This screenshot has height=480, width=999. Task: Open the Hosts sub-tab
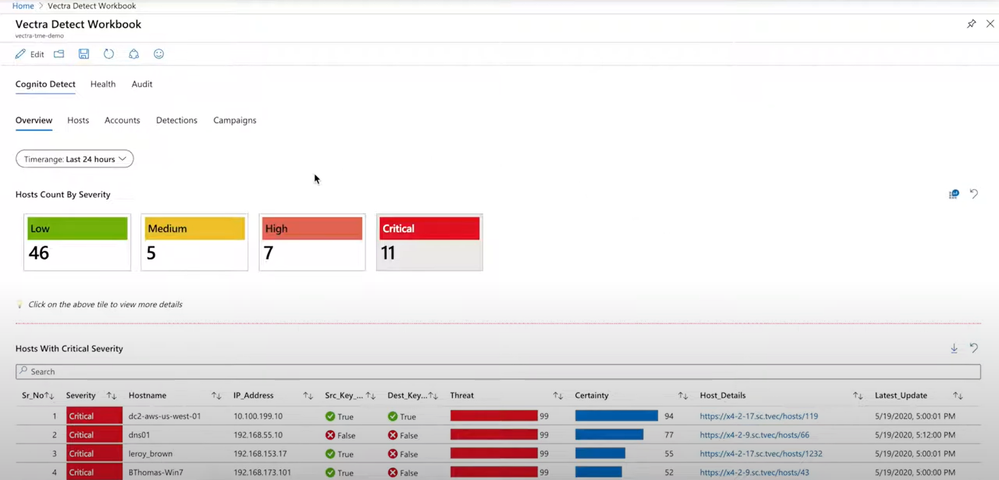(x=78, y=120)
